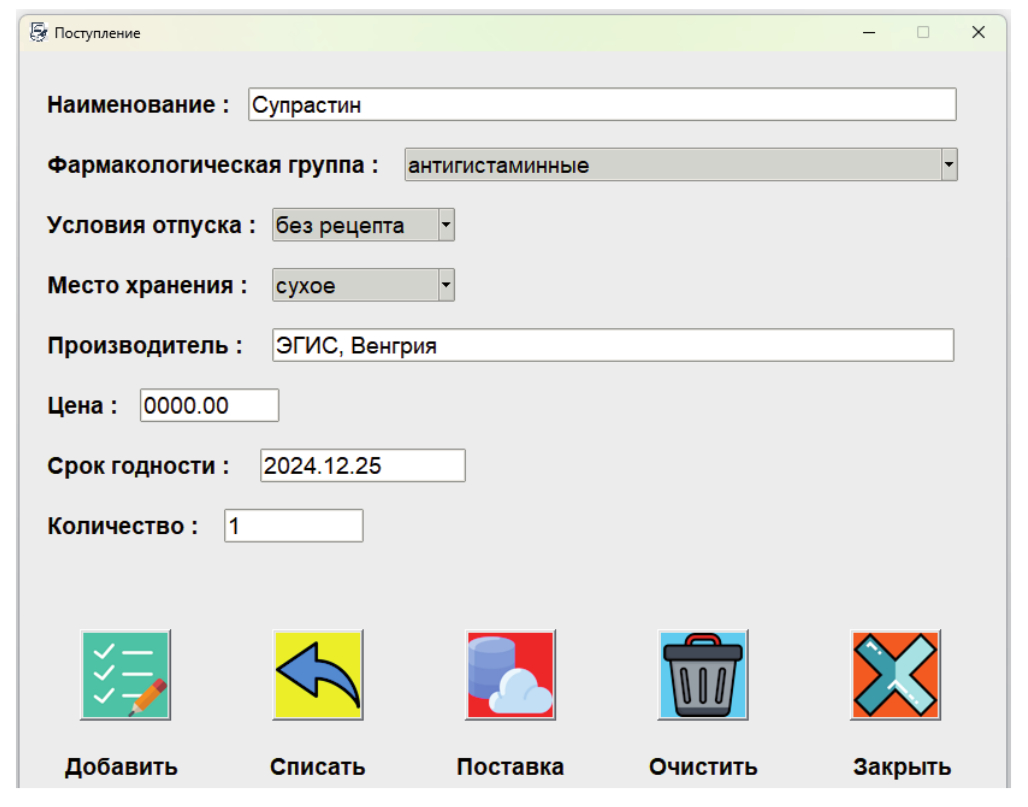
Task: Expand the Фармакологическая группа dropdown arrow
Action: (949, 165)
